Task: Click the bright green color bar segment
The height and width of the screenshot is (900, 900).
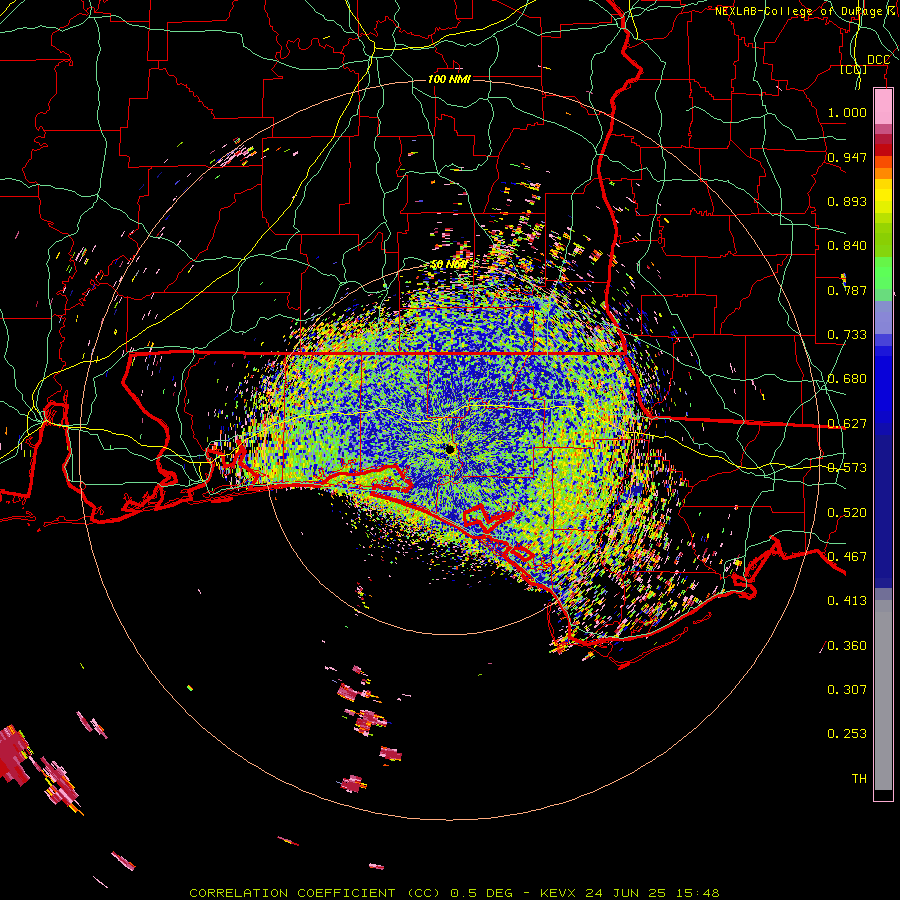Action: tap(883, 273)
